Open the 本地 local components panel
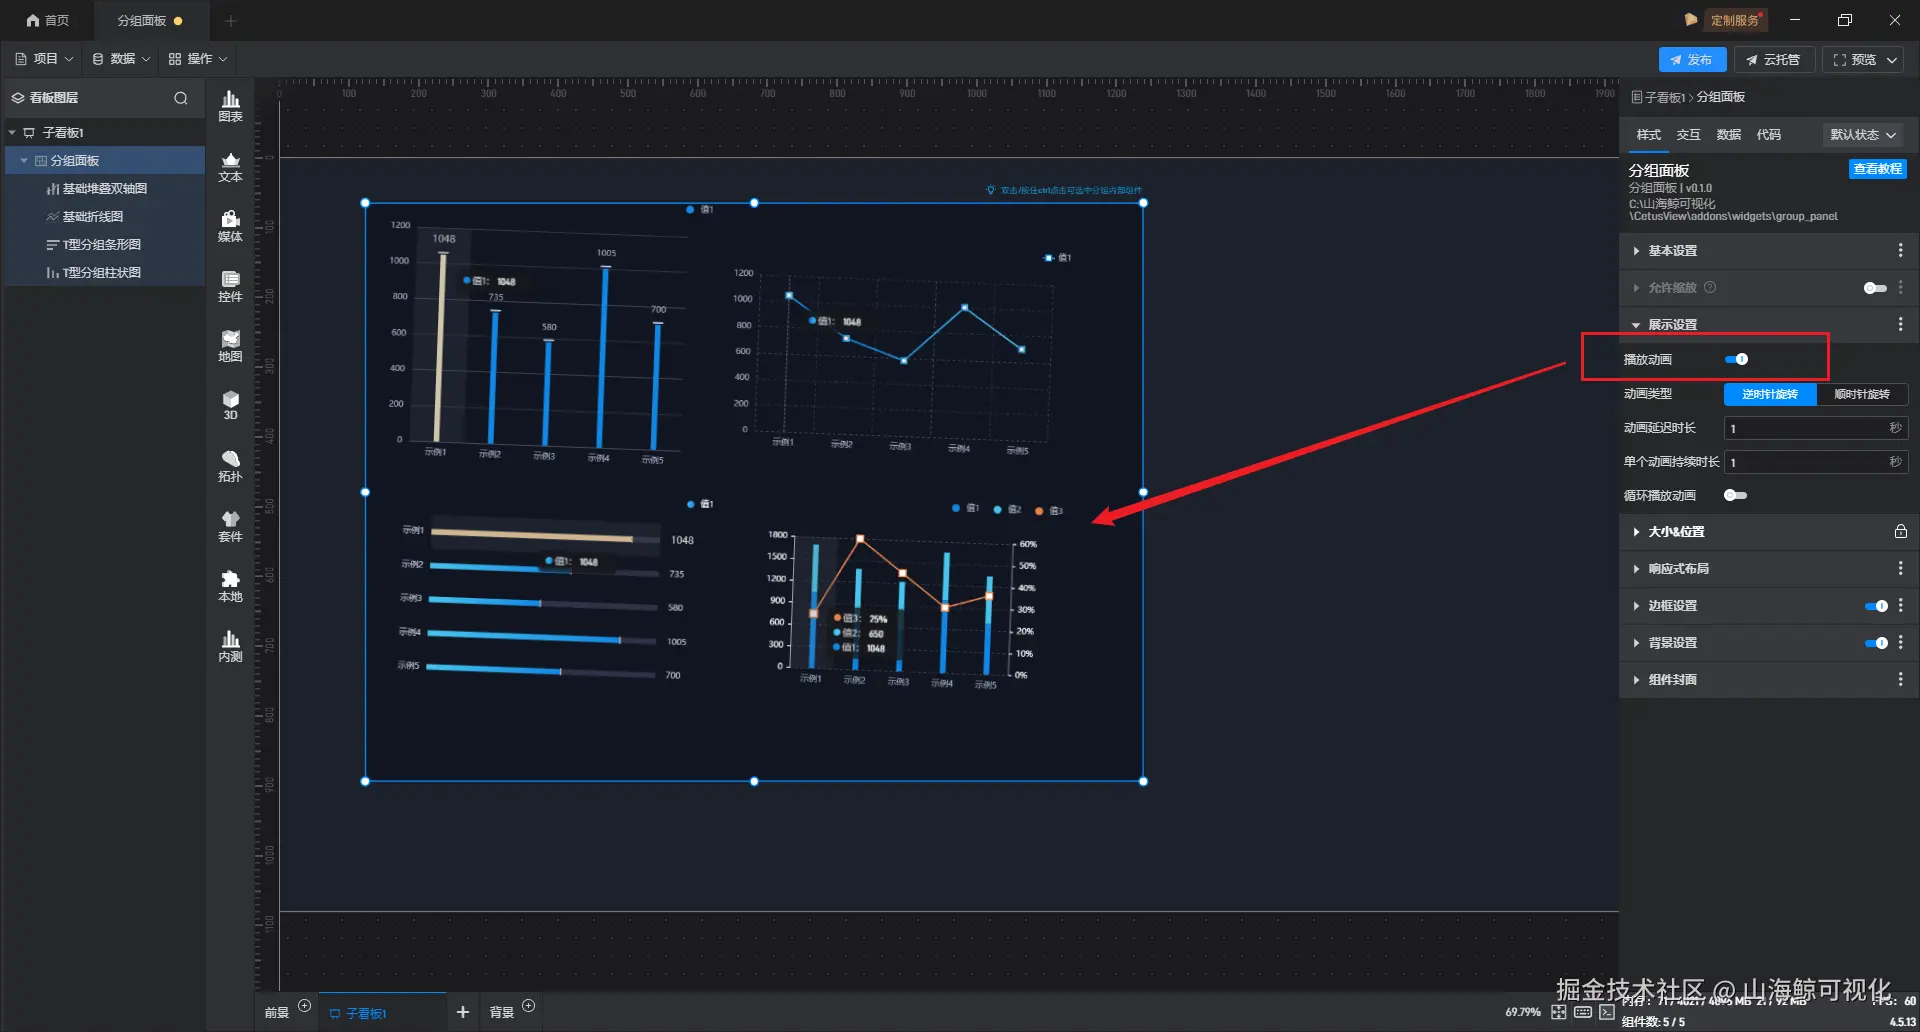 pyautogui.click(x=230, y=586)
